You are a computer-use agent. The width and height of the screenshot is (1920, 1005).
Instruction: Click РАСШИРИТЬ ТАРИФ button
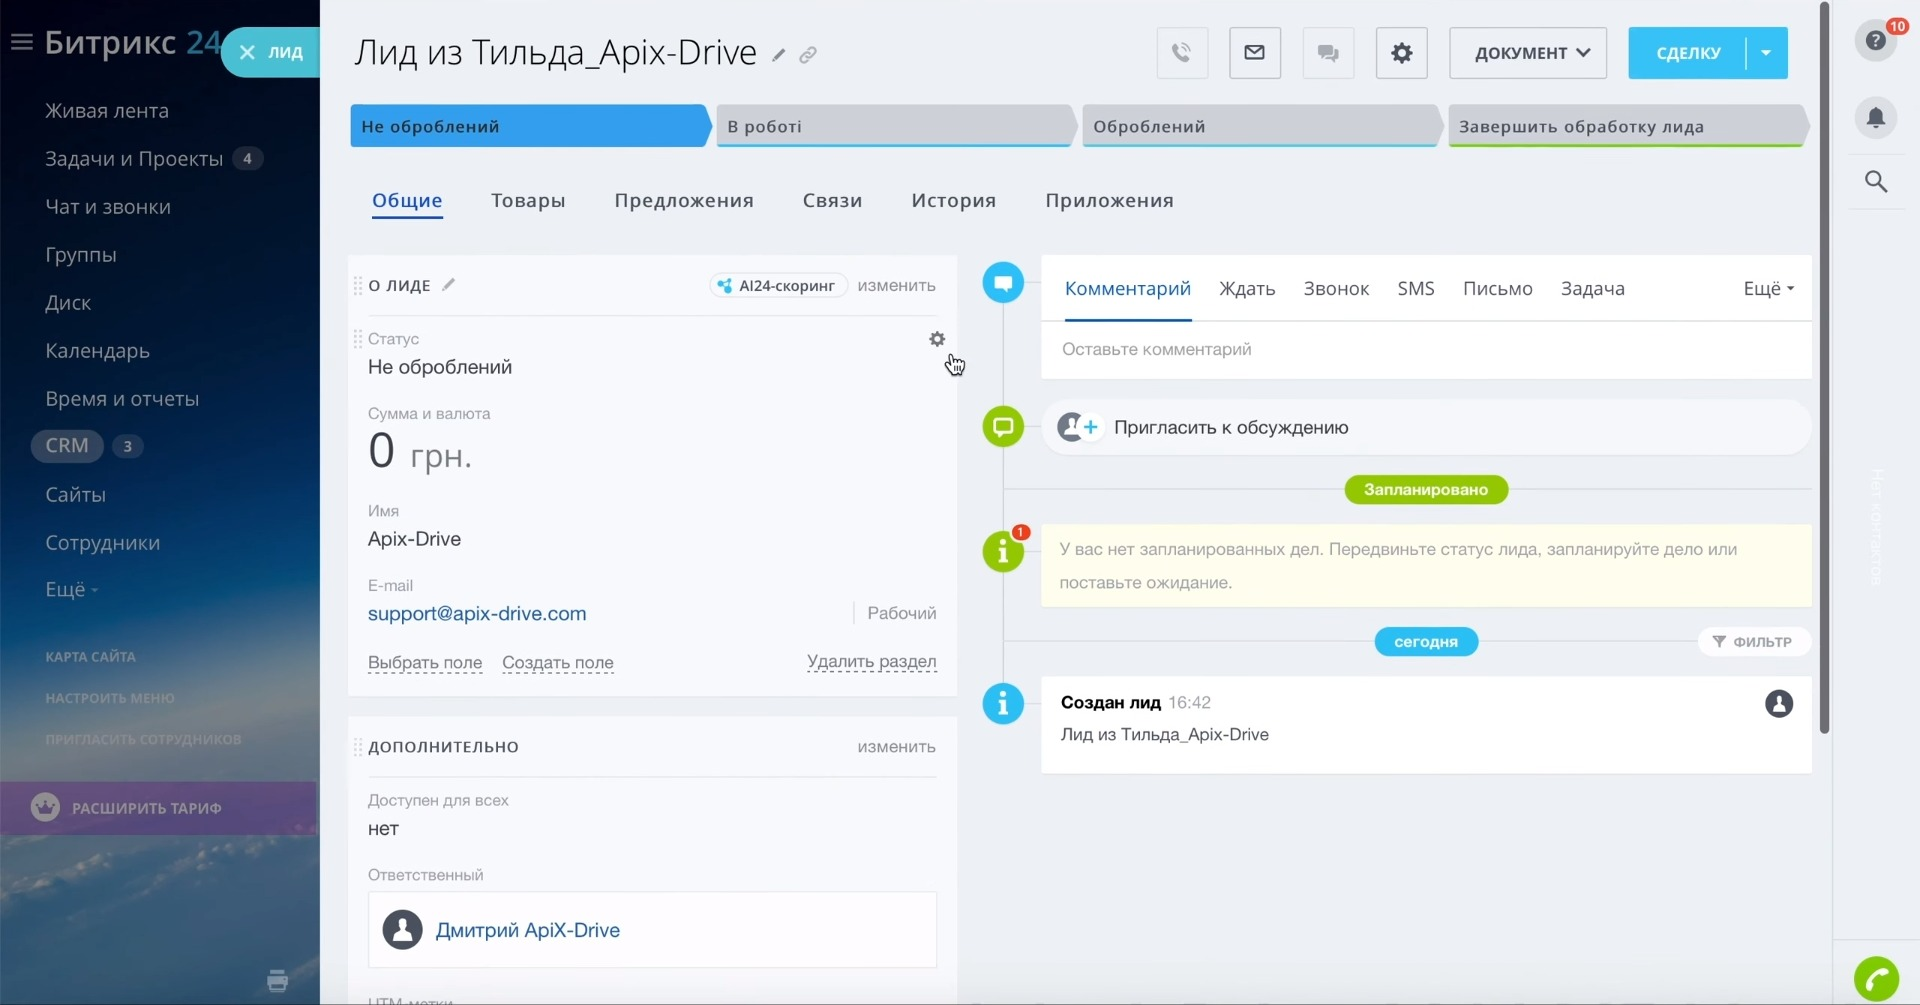(158, 808)
